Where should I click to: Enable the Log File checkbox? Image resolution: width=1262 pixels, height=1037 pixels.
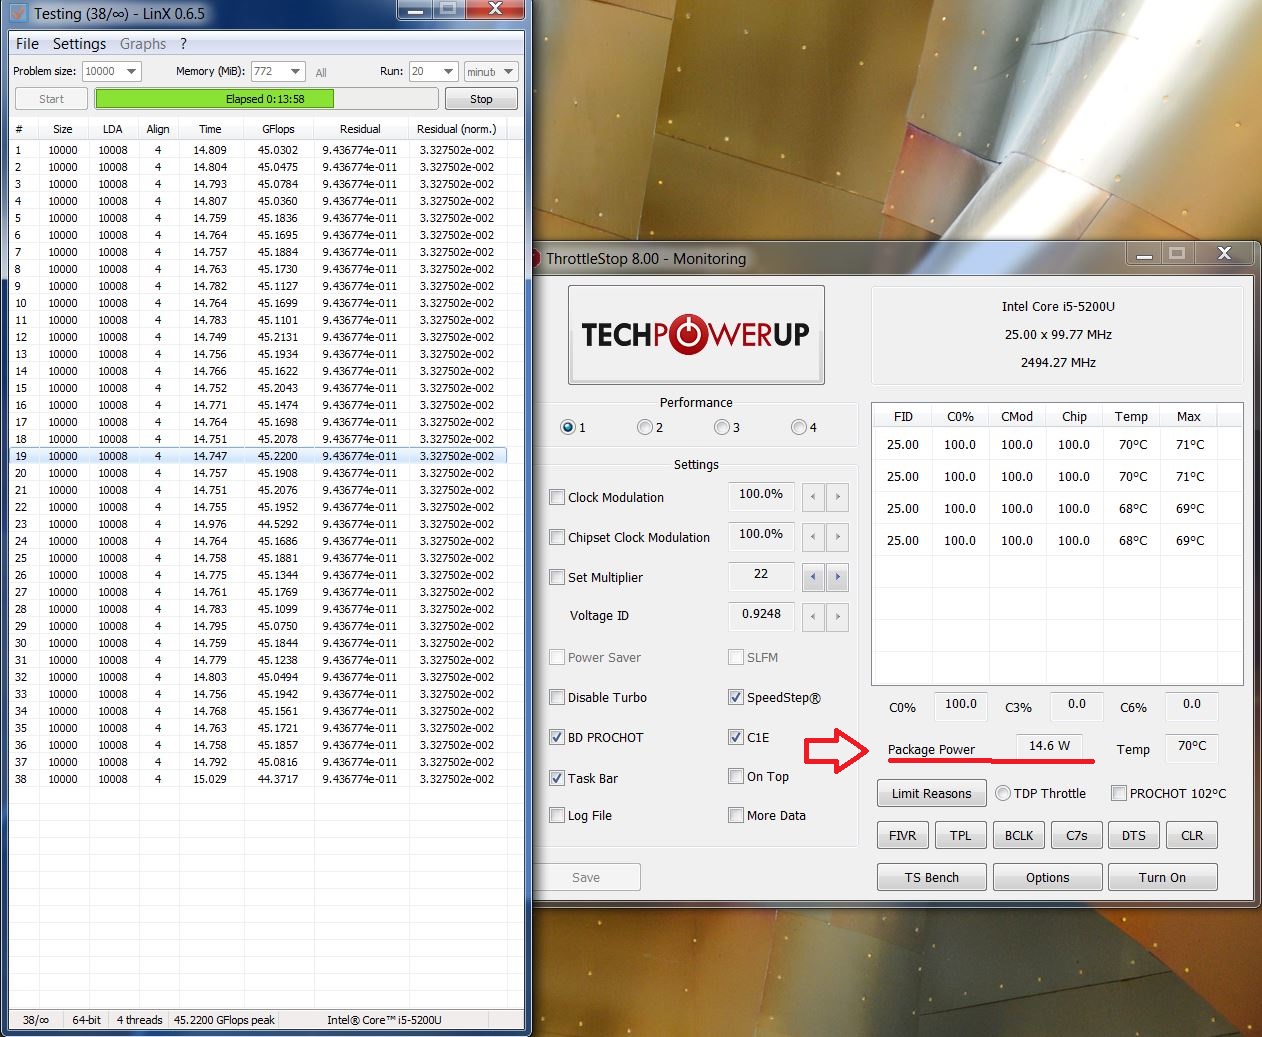[557, 815]
